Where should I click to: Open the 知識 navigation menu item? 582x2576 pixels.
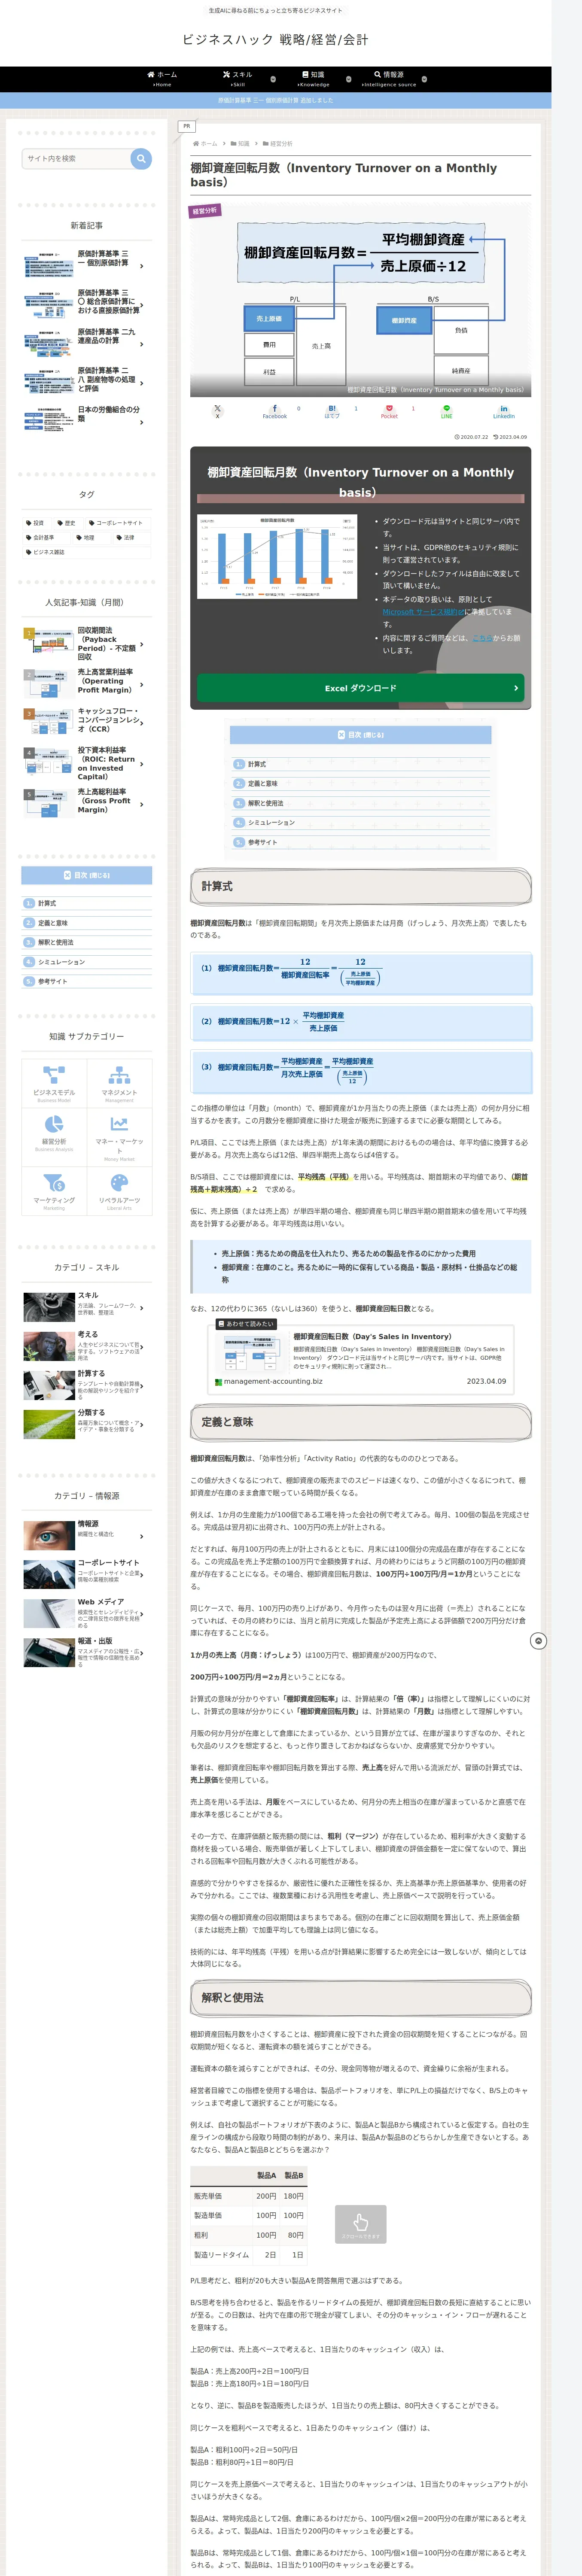pos(313,79)
